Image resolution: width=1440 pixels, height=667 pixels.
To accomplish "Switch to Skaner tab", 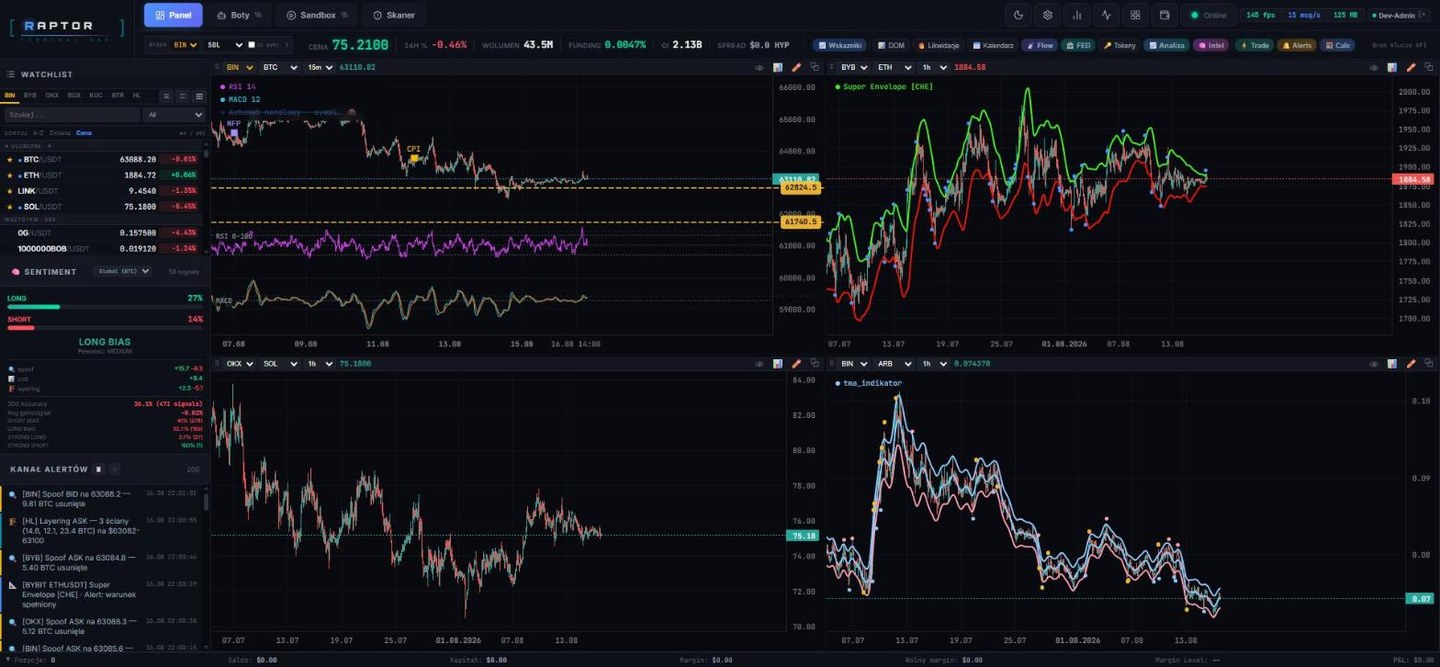I will [393, 15].
